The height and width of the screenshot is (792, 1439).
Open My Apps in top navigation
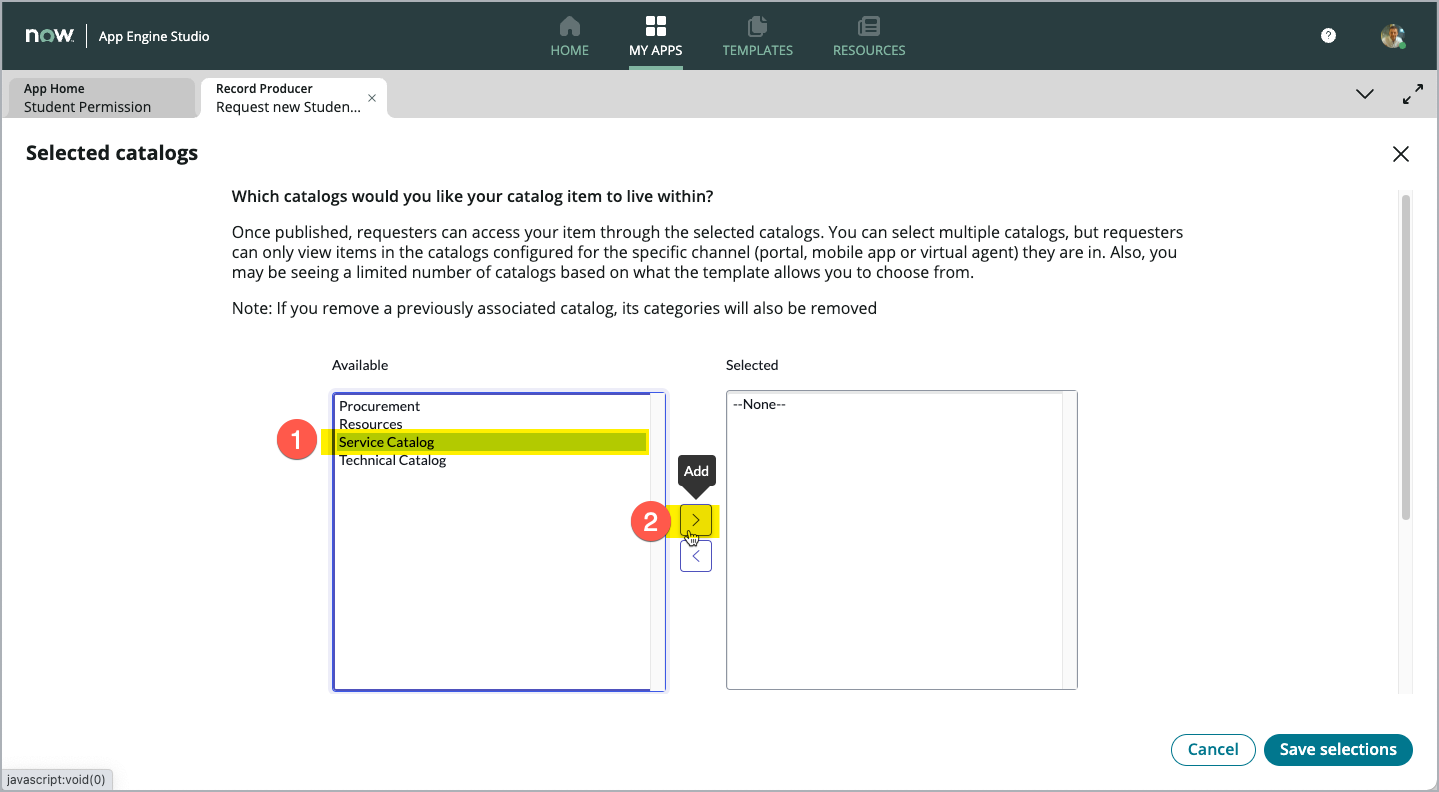coord(656,36)
